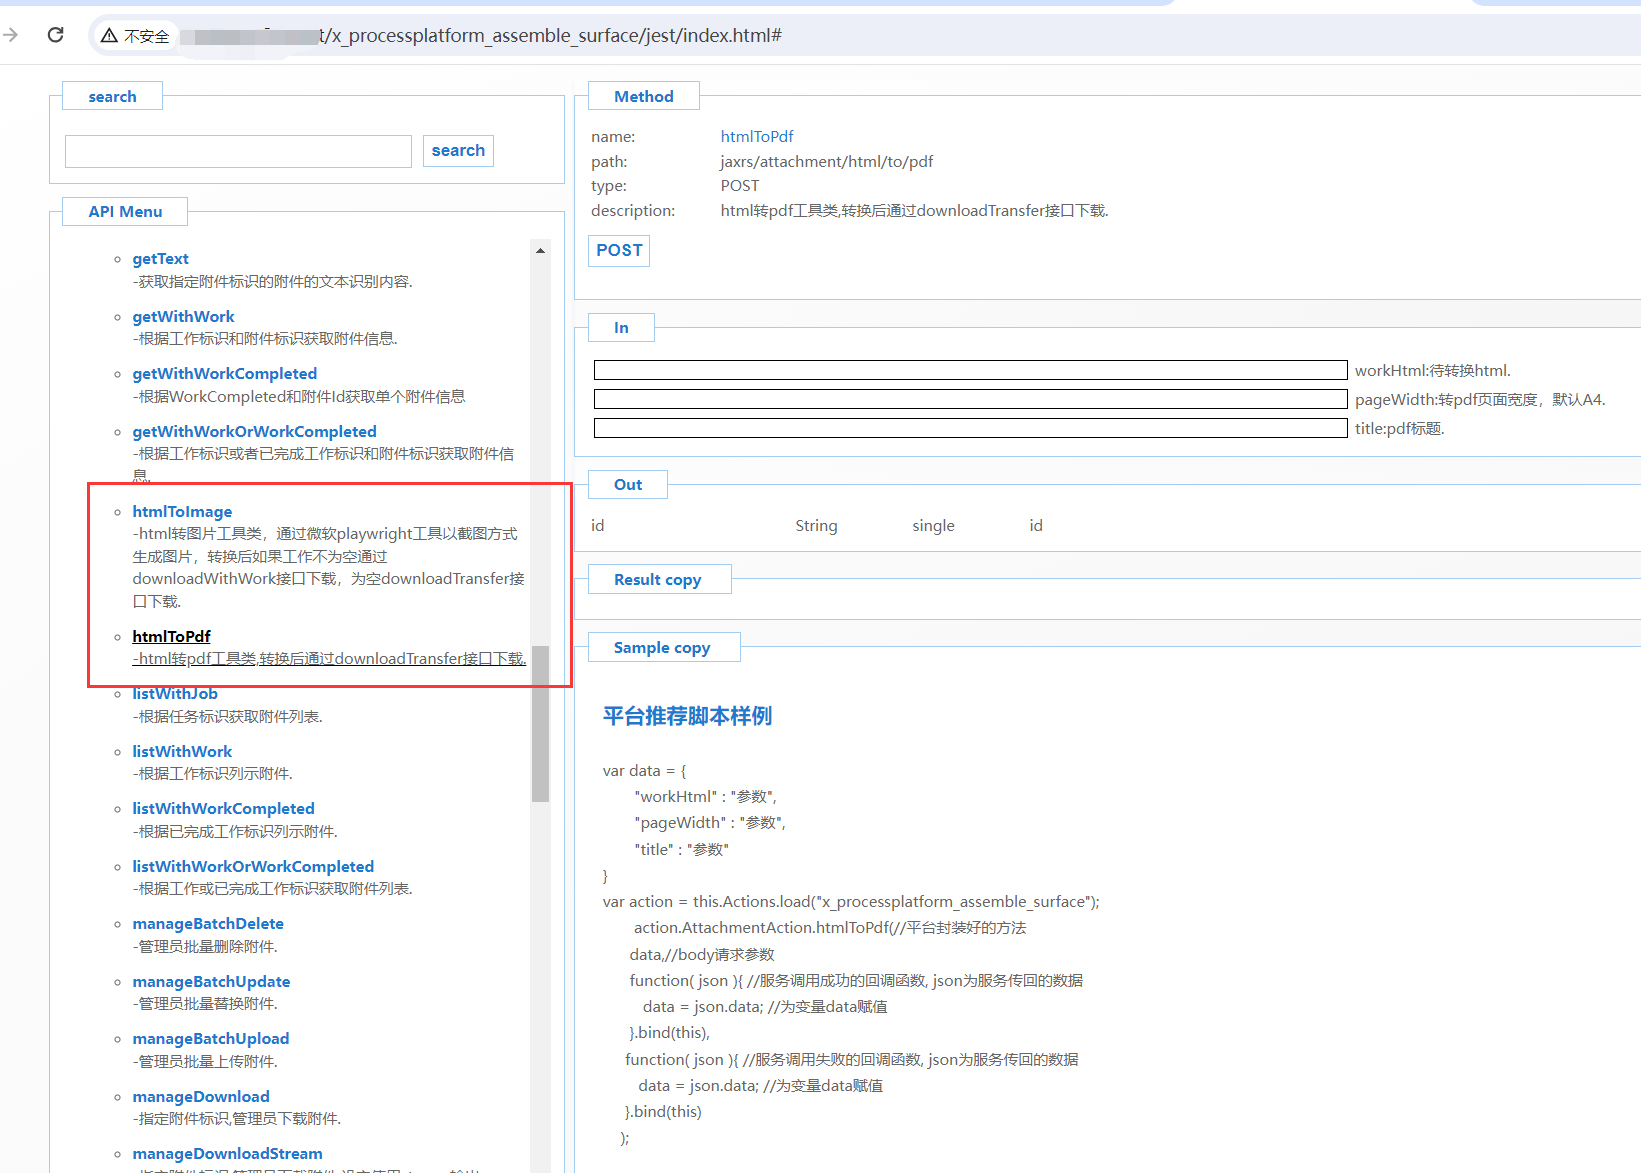This screenshot has height=1173, width=1641.
Task: Click the POST button
Action: click(x=619, y=251)
